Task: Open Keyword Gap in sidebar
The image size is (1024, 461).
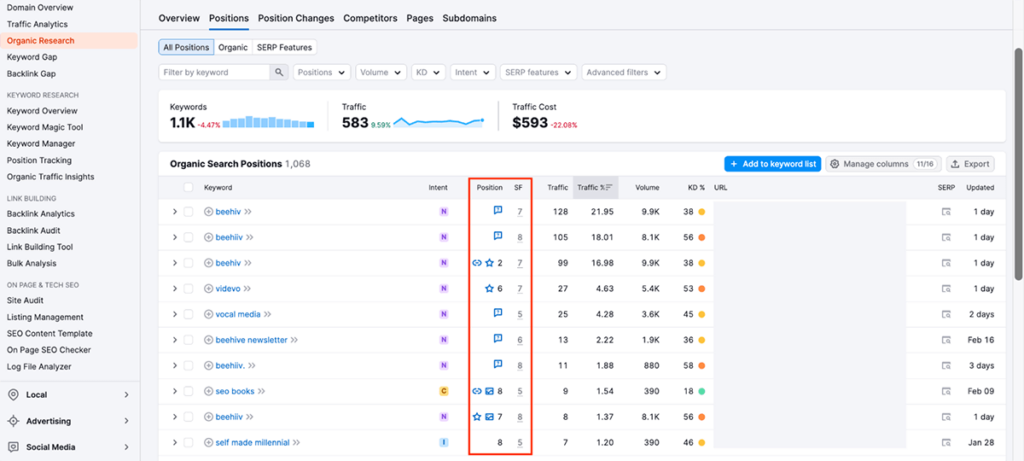Action: (32, 57)
